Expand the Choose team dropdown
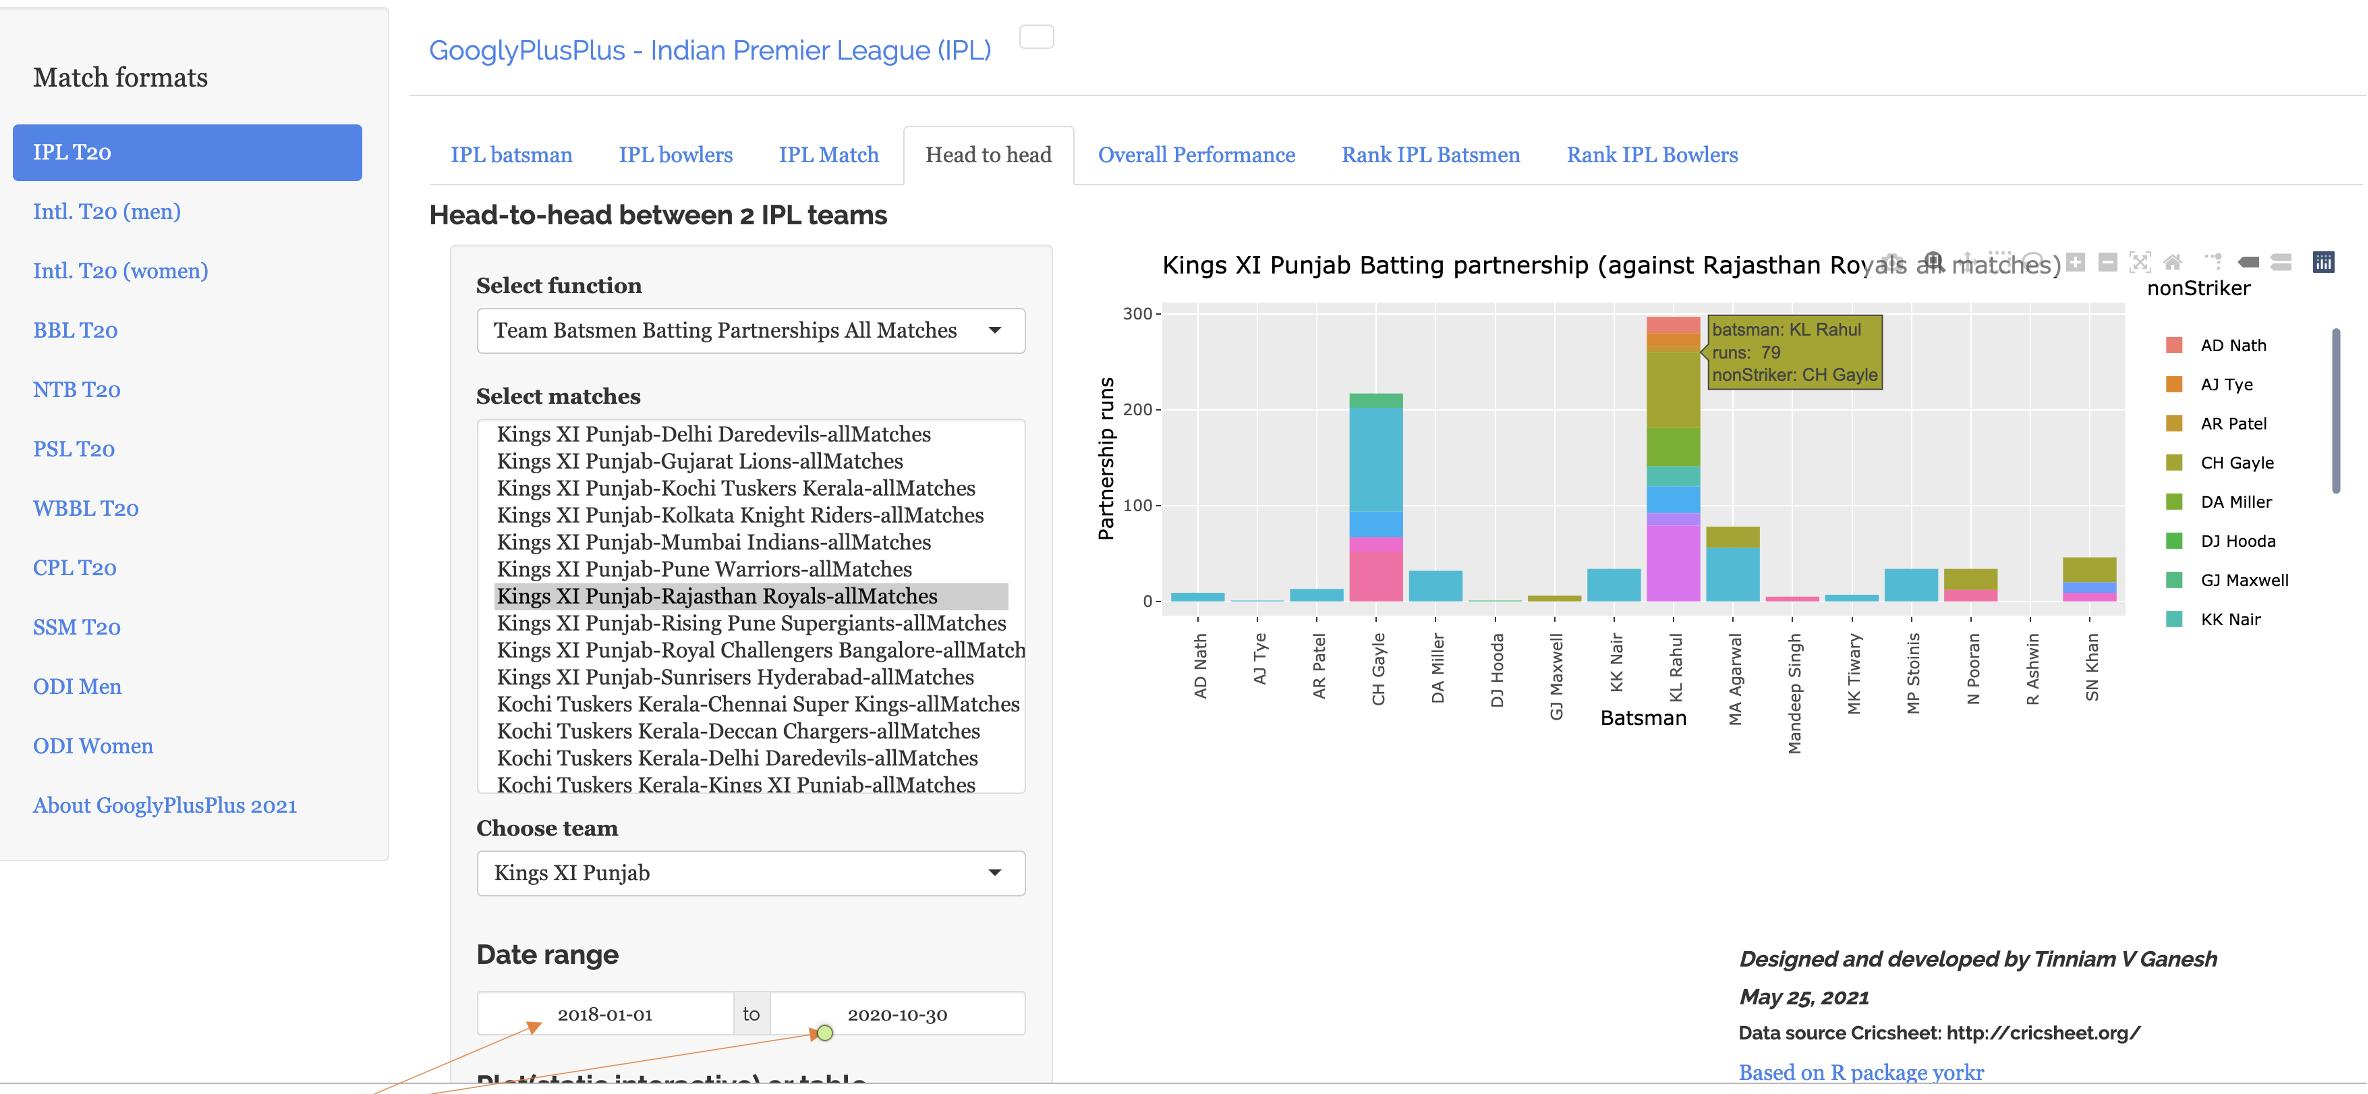Image resolution: width=2368 pixels, height=1094 pixels. pos(750,873)
